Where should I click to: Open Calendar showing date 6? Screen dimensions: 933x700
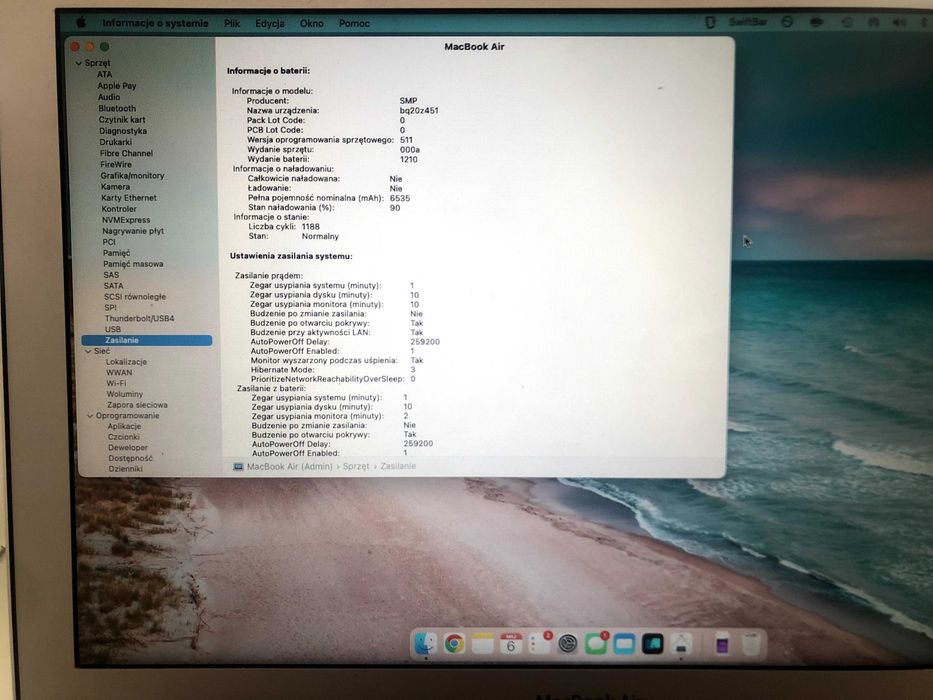(511, 644)
